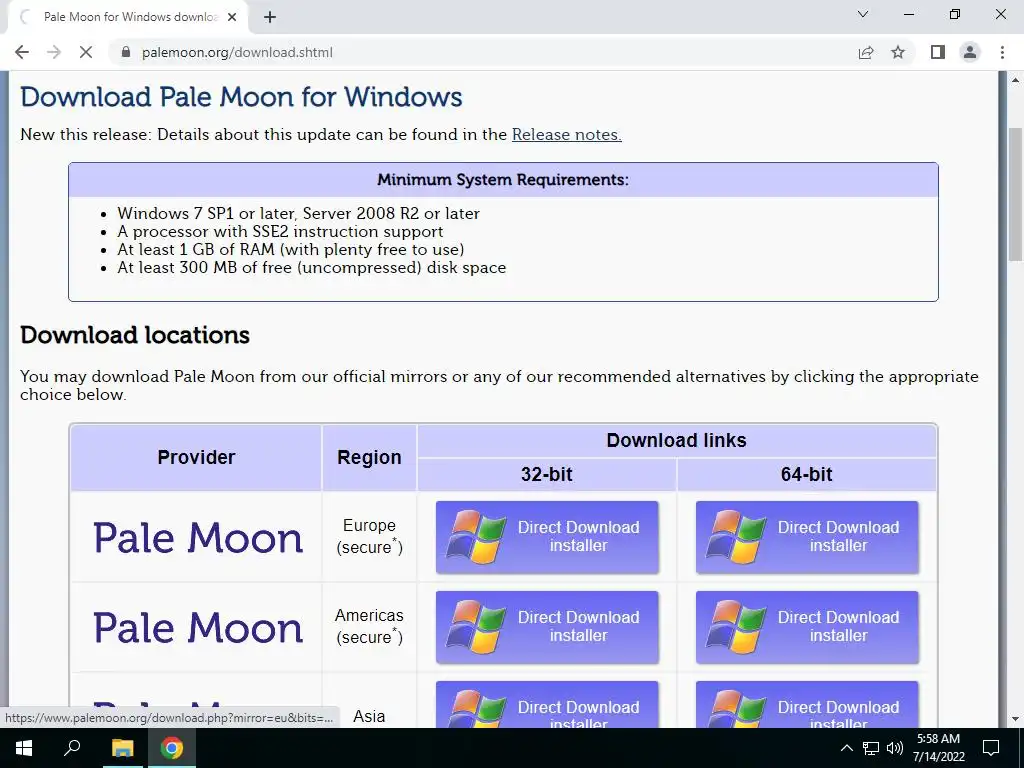The image size is (1024, 768).
Task: Click the '64-bit' column header
Action: pos(807,474)
